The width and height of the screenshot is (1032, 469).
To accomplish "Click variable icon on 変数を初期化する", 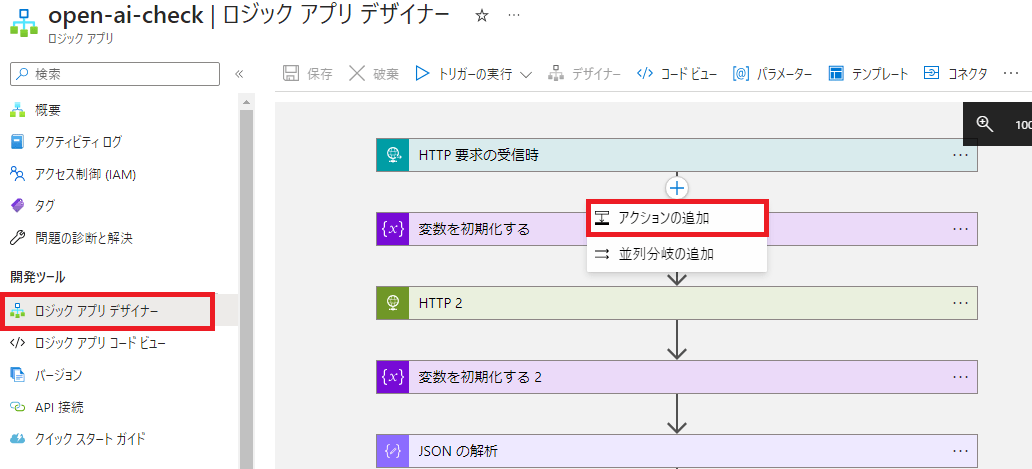I will (393, 229).
